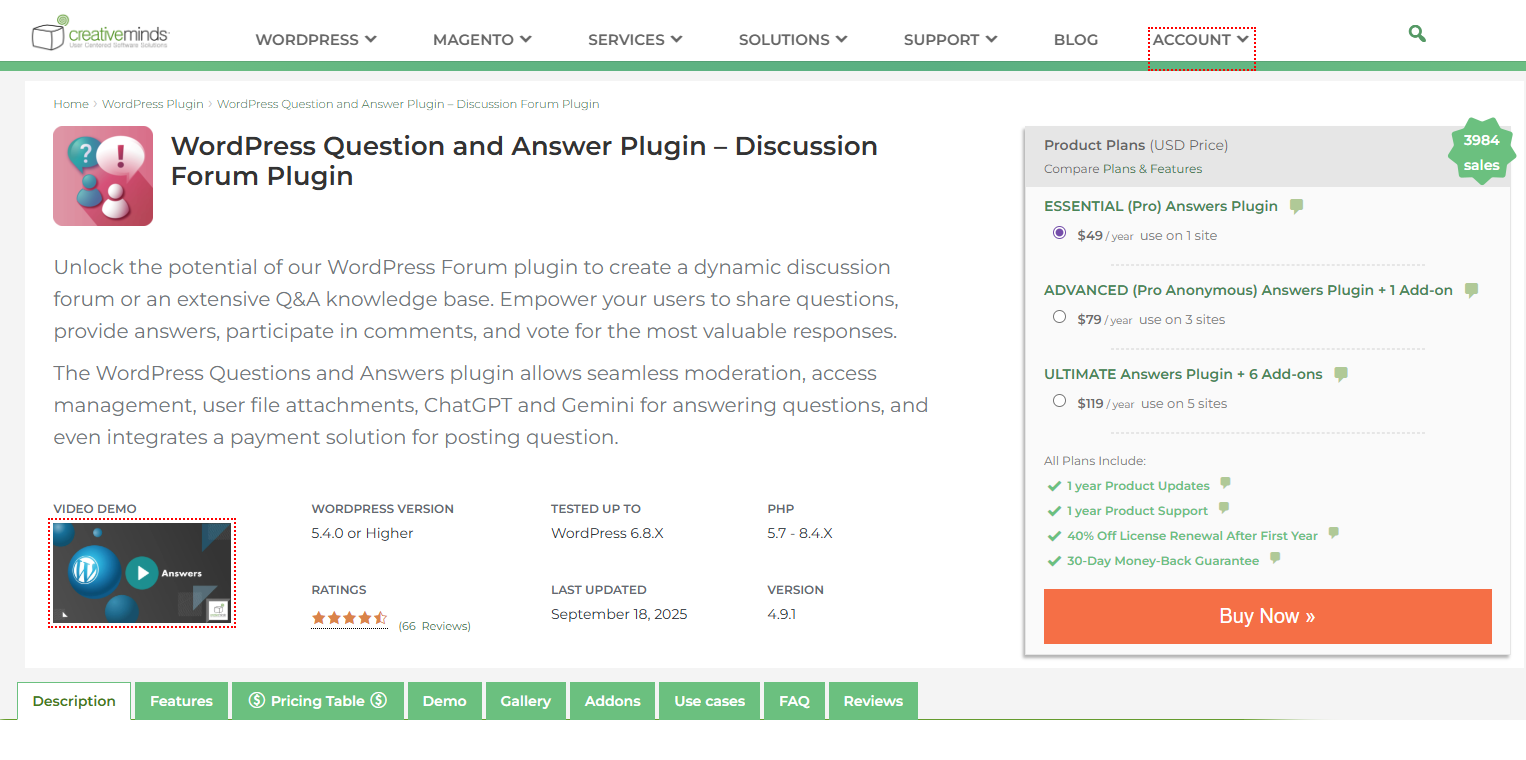Open the ACCOUNT dropdown

click(1201, 39)
